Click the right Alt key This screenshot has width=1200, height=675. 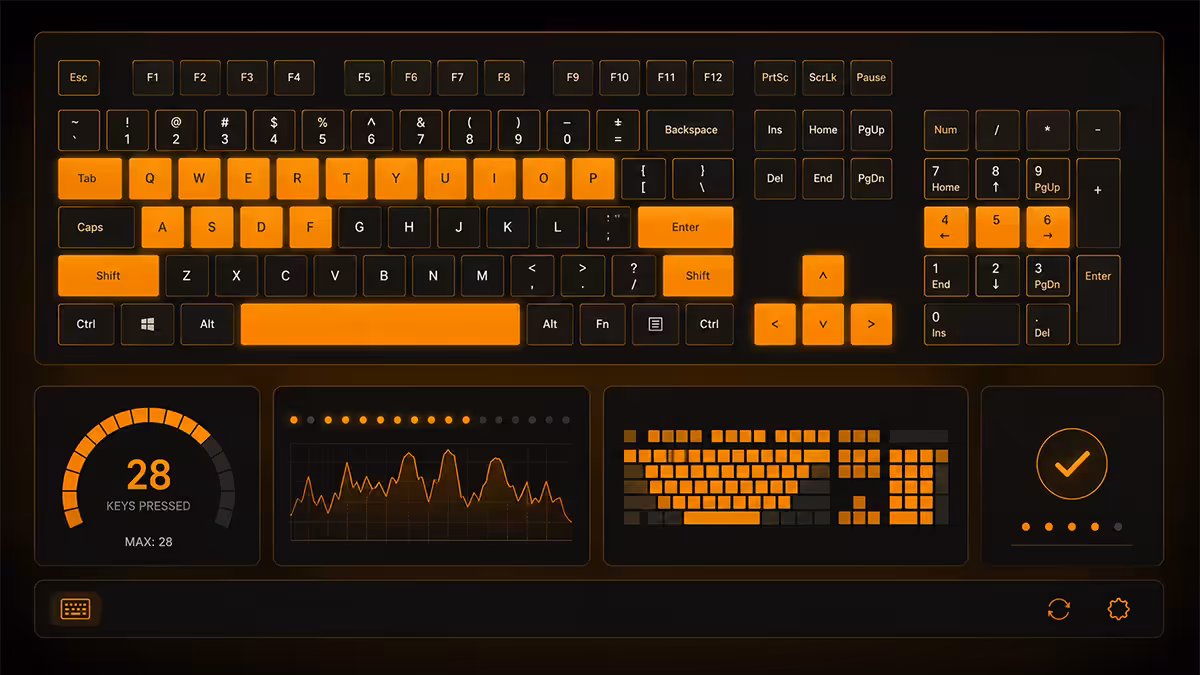tap(550, 324)
